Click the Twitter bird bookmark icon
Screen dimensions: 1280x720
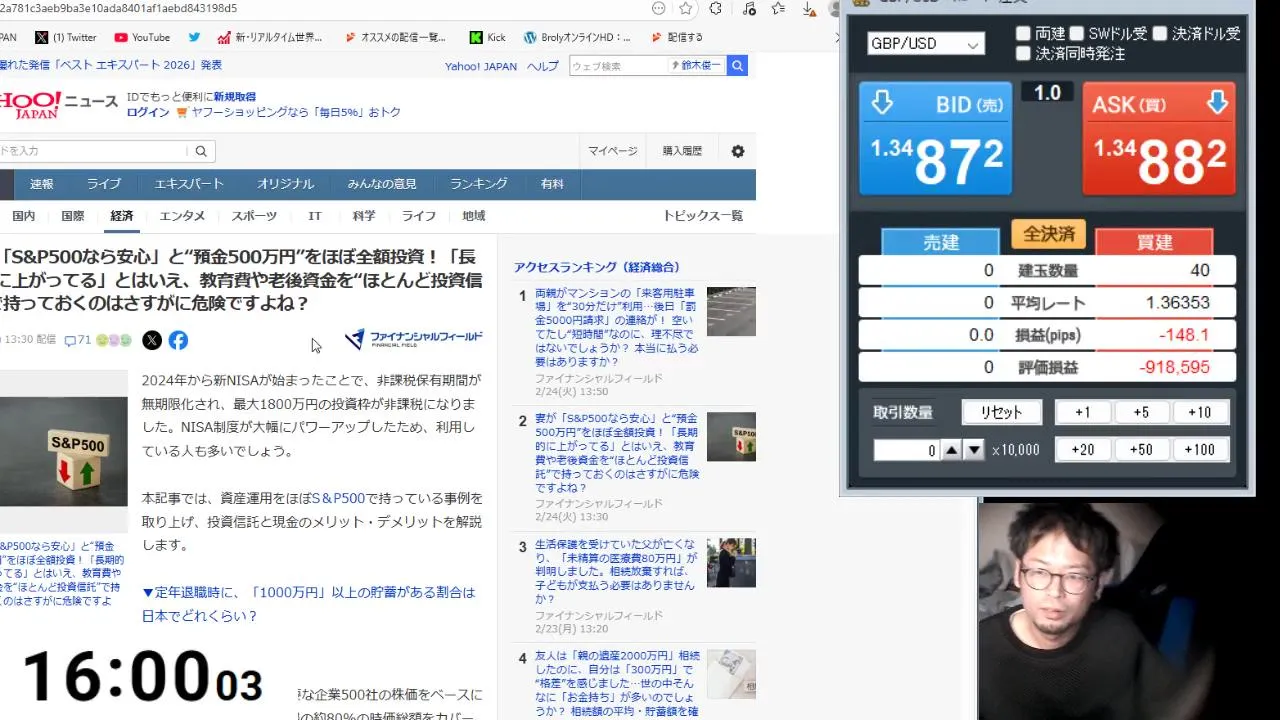(194, 37)
